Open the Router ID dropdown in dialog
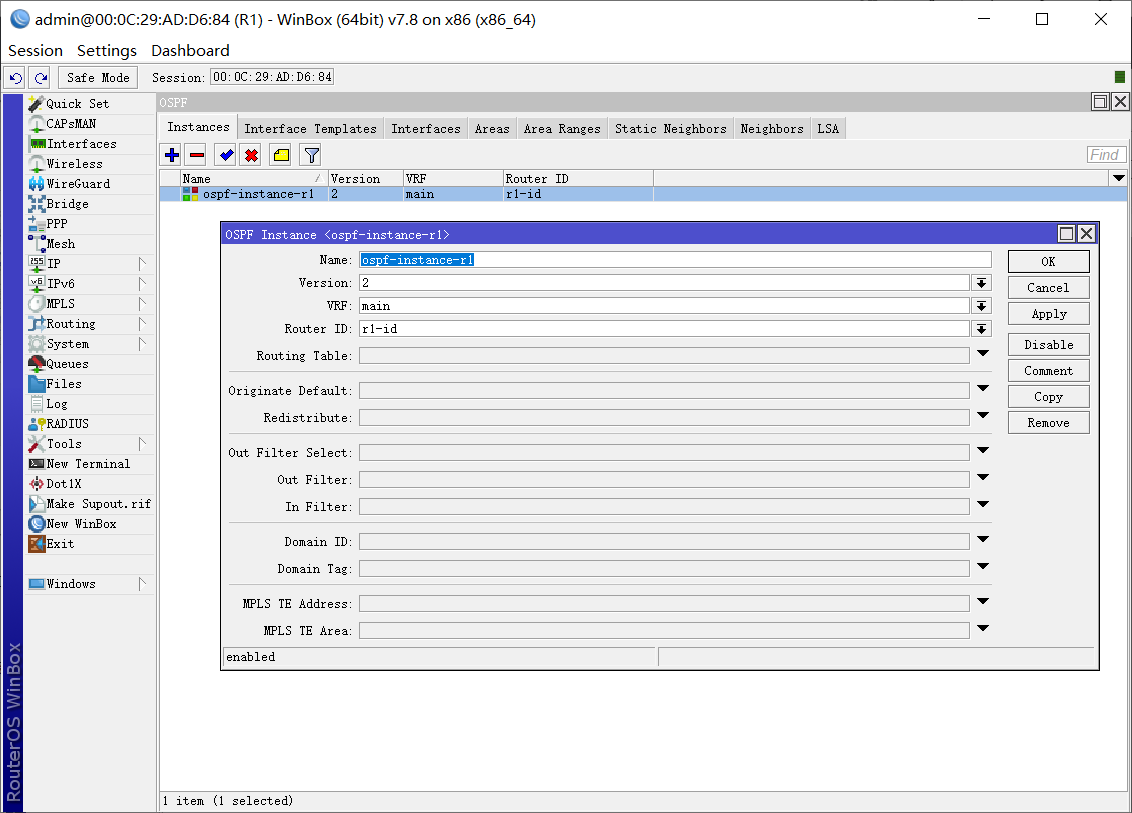 tap(981, 329)
